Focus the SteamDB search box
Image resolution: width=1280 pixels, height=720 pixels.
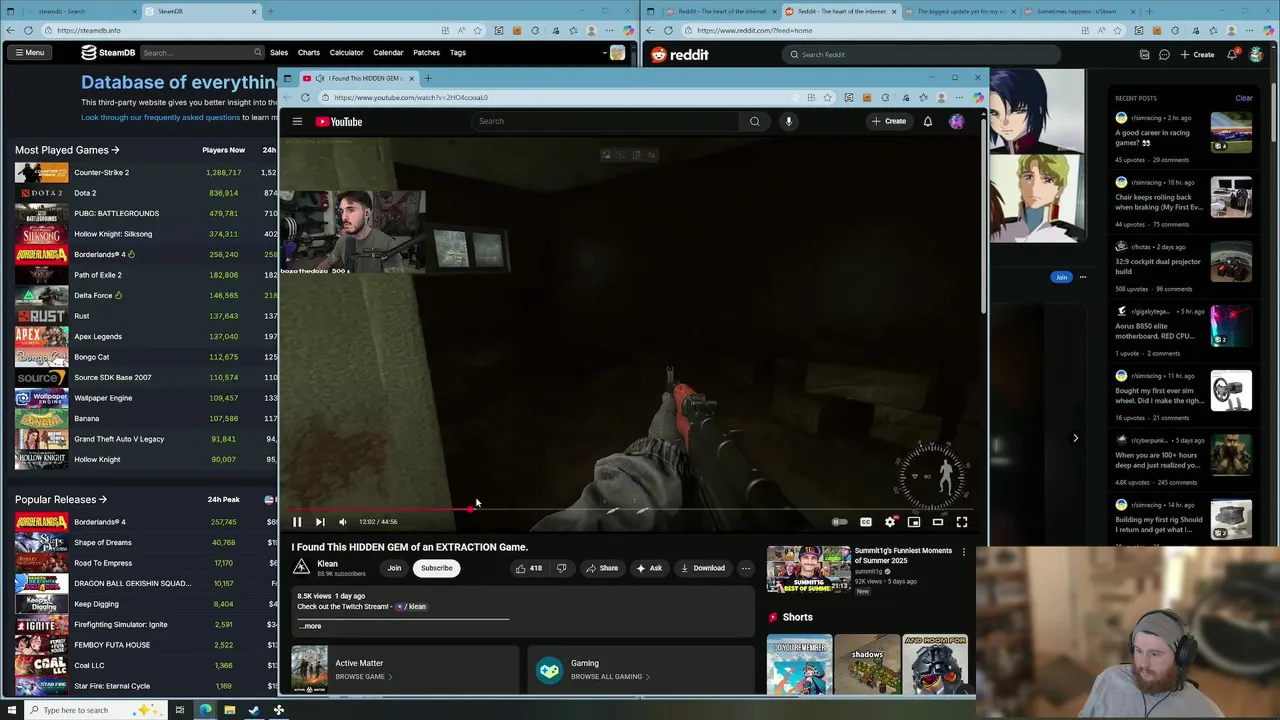click(202, 52)
